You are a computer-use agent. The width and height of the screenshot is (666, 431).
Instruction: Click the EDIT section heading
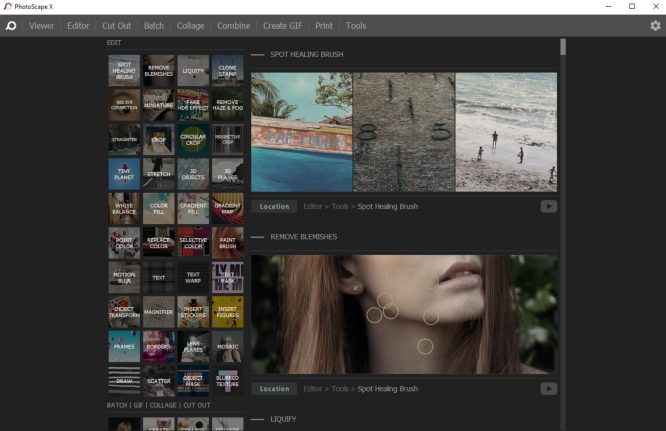pos(114,43)
